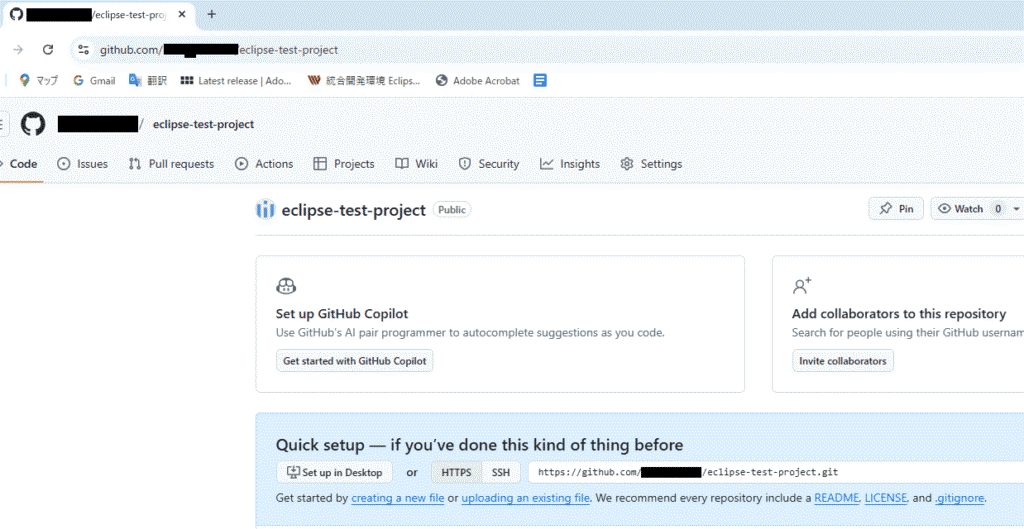Pin the repository with Pin button

pyautogui.click(x=896, y=209)
